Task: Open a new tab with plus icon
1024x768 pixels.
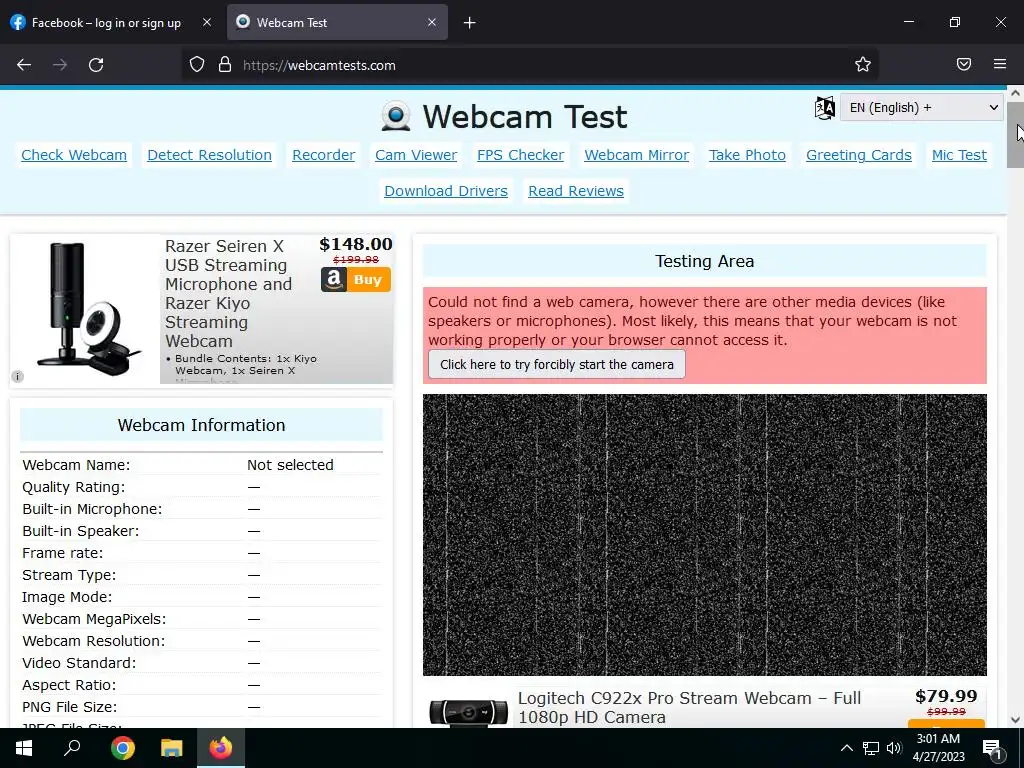Action: 470,23
